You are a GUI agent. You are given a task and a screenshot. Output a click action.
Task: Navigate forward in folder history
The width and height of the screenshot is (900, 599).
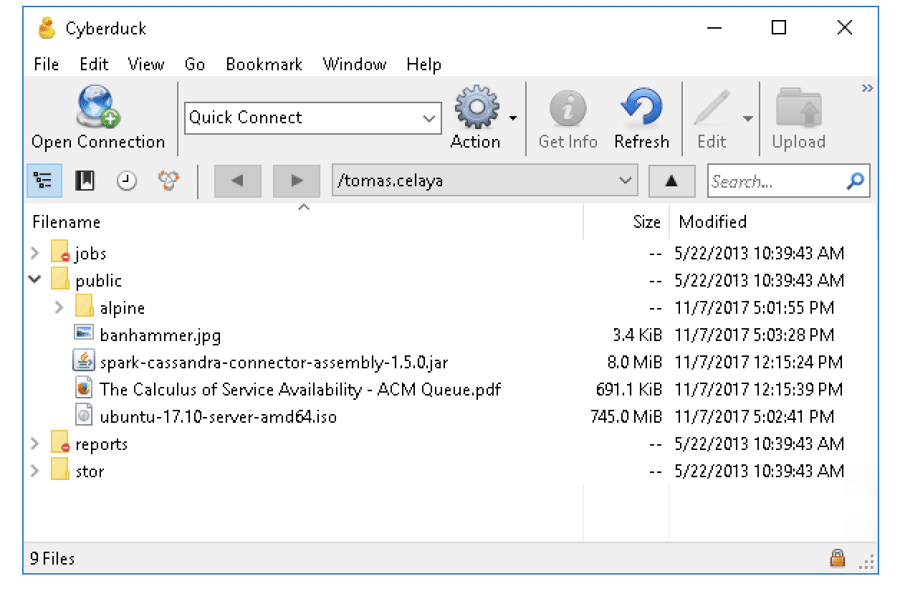coord(296,181)
